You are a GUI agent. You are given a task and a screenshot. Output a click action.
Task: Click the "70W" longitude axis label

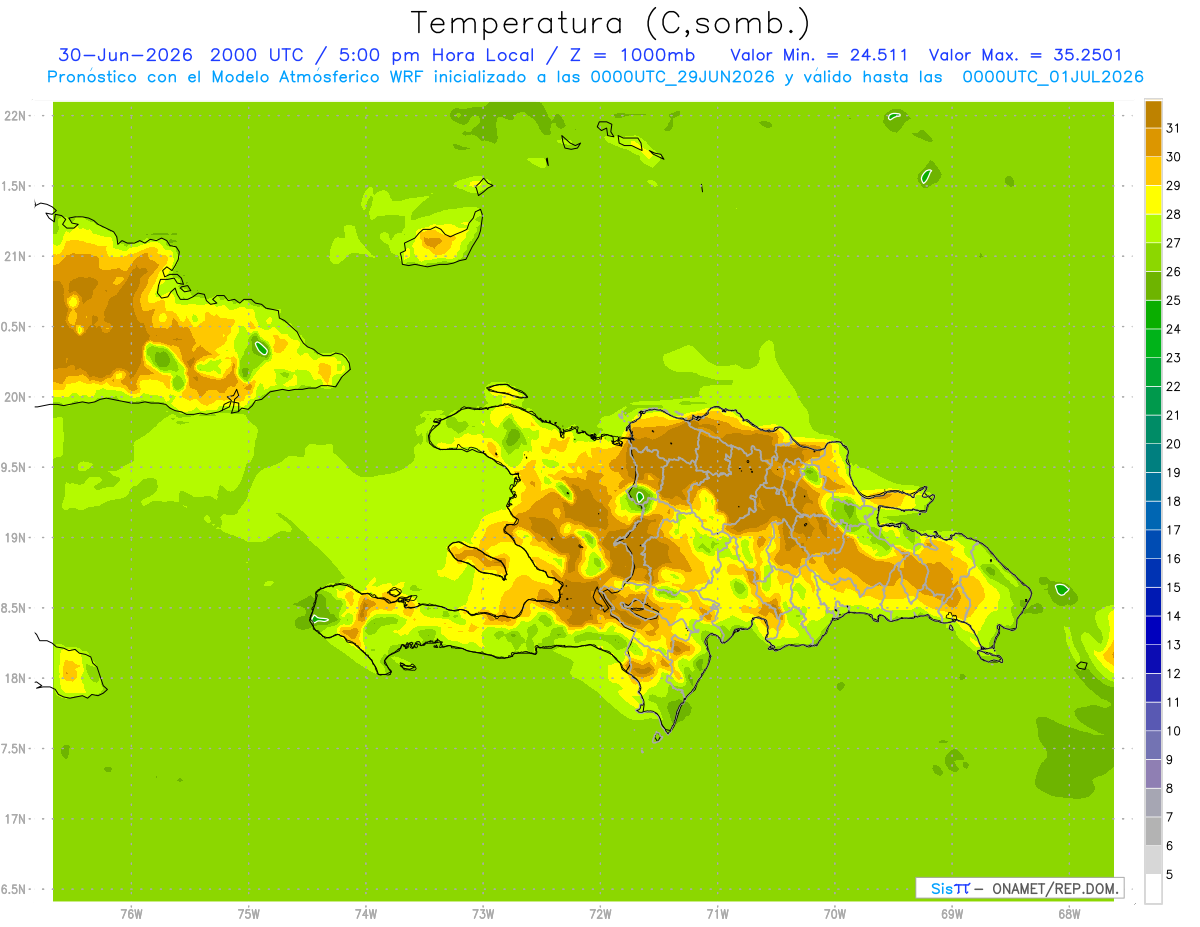click(835, 914)
